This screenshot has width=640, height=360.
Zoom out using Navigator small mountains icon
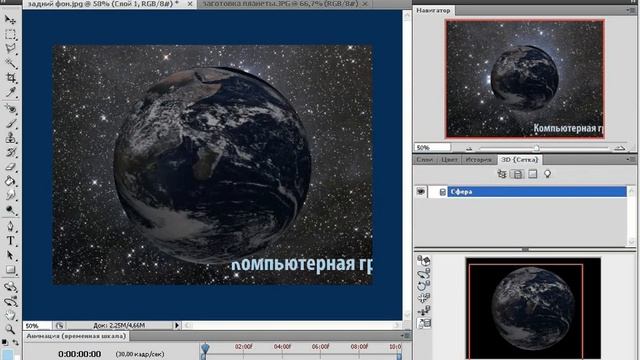[x=469, y=148]
